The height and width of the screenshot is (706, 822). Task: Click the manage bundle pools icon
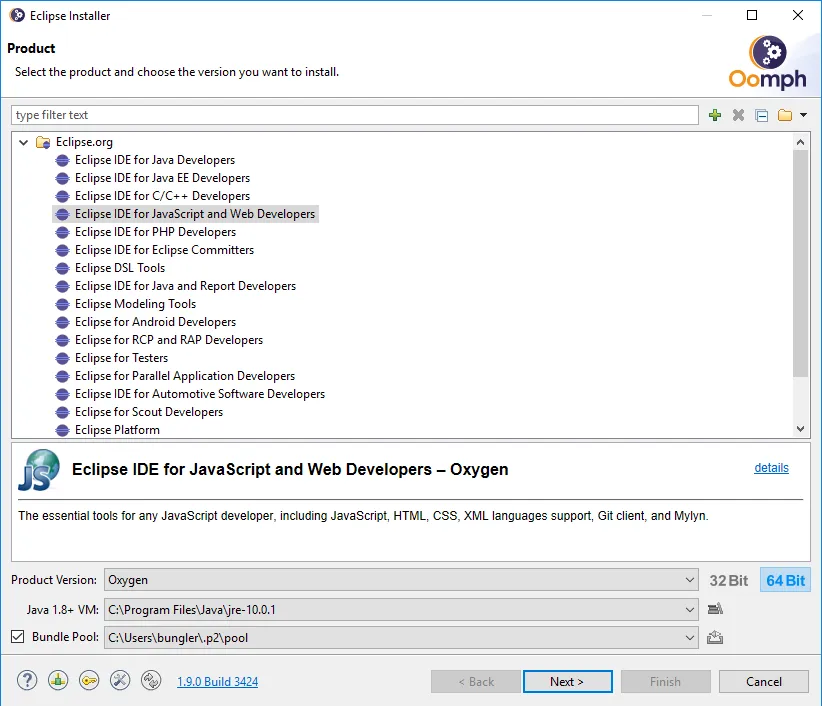pyautogui.click(x=715, y=637)
